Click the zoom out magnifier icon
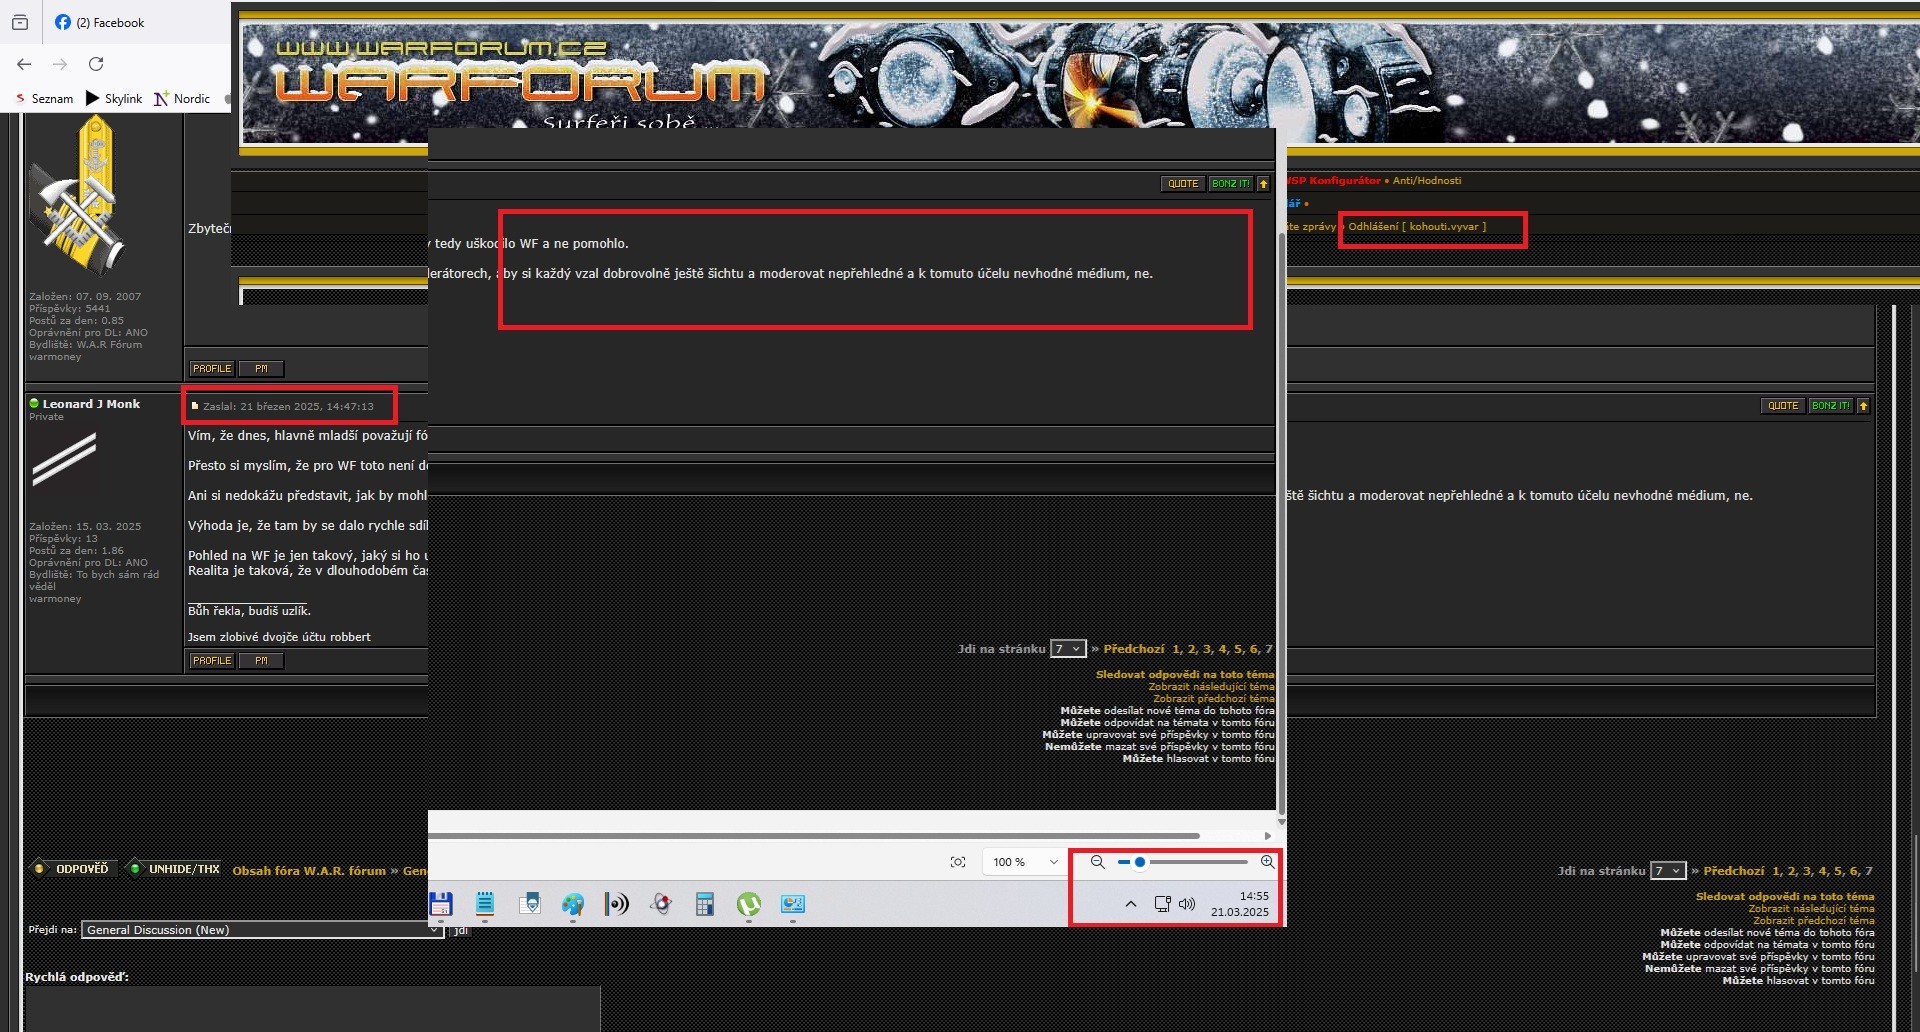The width and height of the screenshot is (1920, 1032). tap(1097, 862)
